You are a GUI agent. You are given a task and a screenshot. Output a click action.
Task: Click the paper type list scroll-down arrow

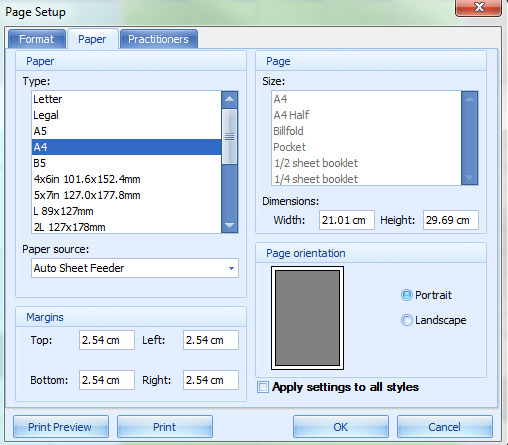click(229, 225)
